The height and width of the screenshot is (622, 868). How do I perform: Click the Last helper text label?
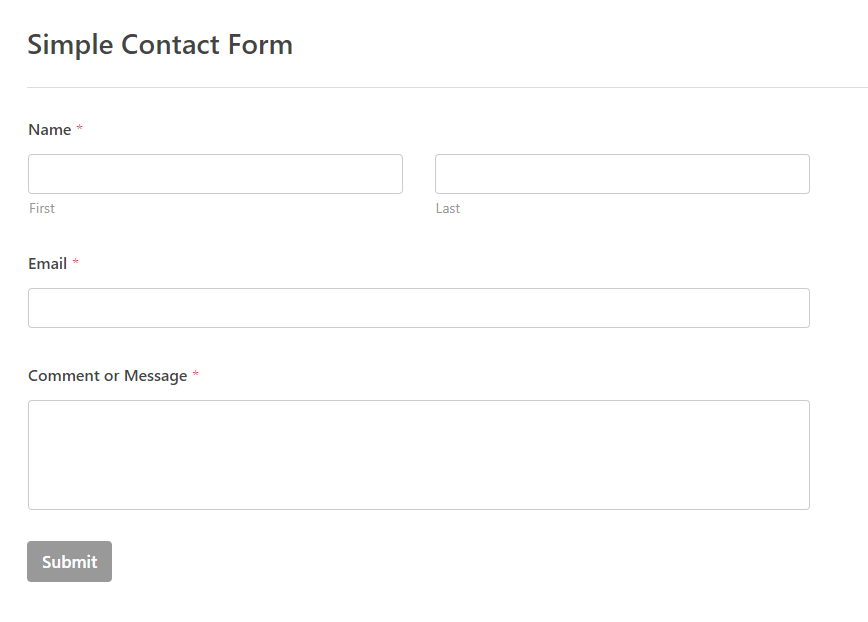point(448,208)
